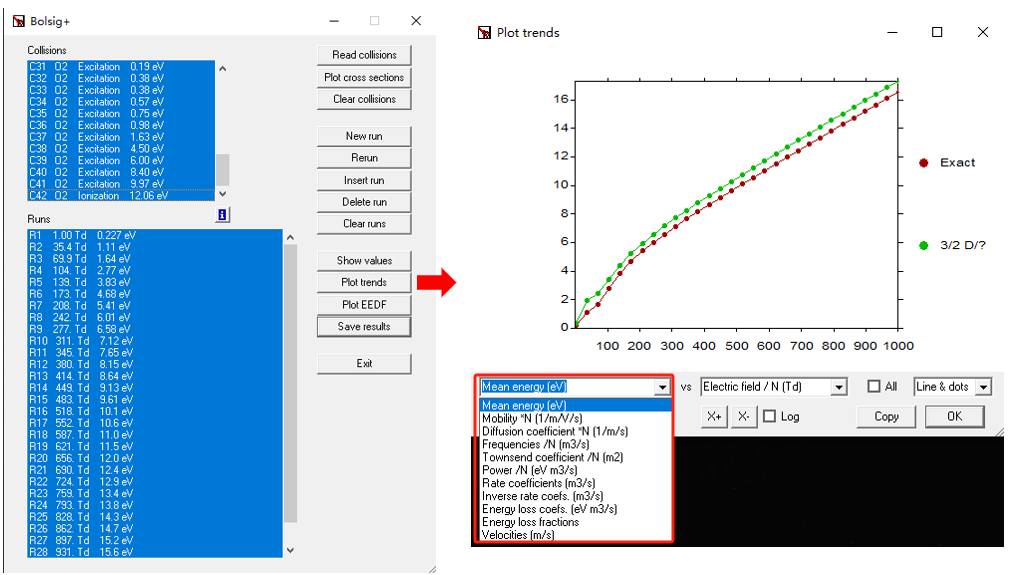Open the Electric field / N (Td) dropdown
1015x575 pixels.
839,387
